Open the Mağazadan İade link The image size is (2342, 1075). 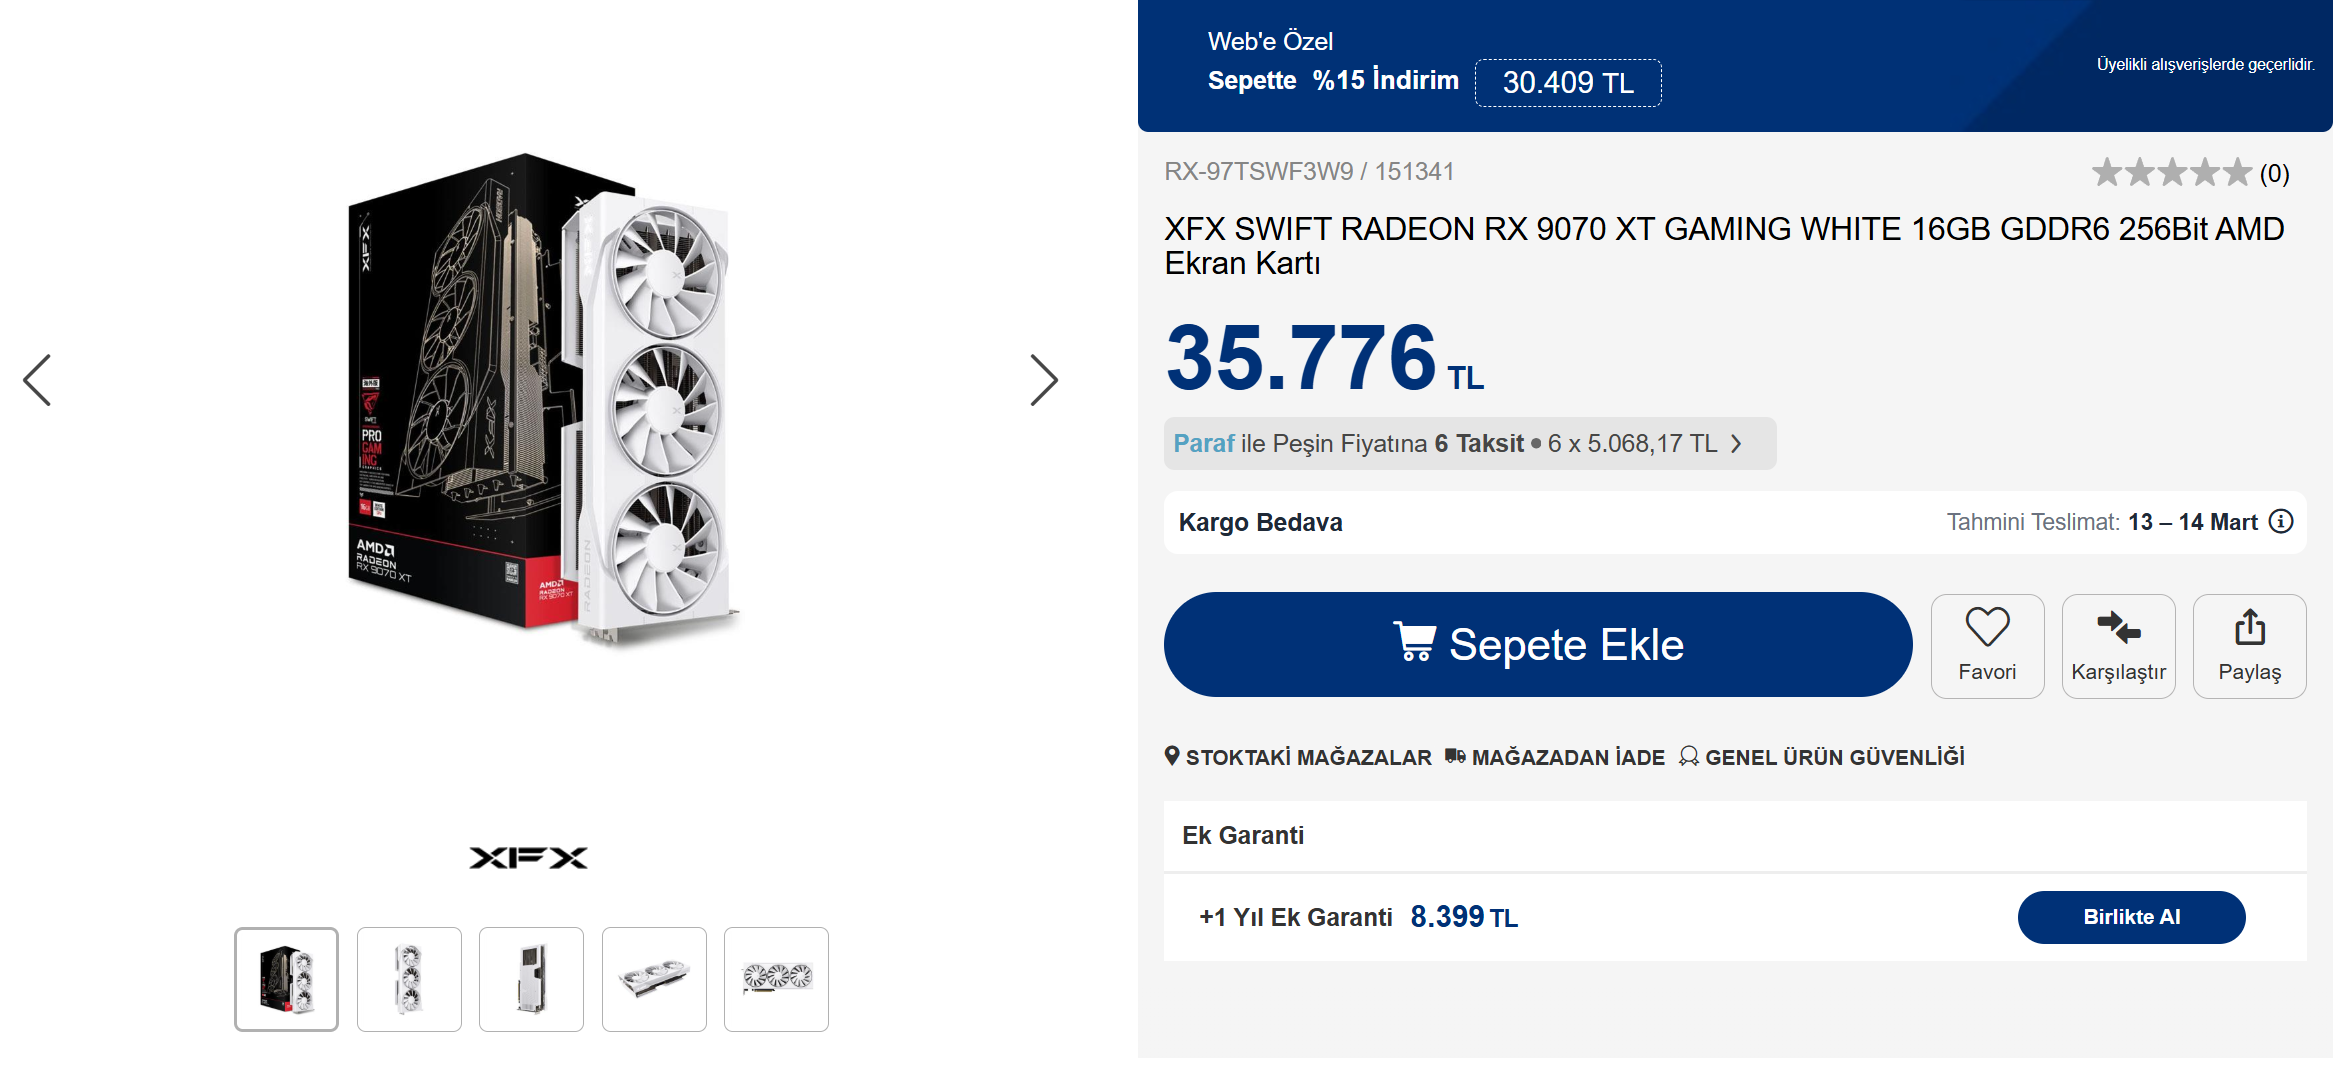tap(1555, 757)
